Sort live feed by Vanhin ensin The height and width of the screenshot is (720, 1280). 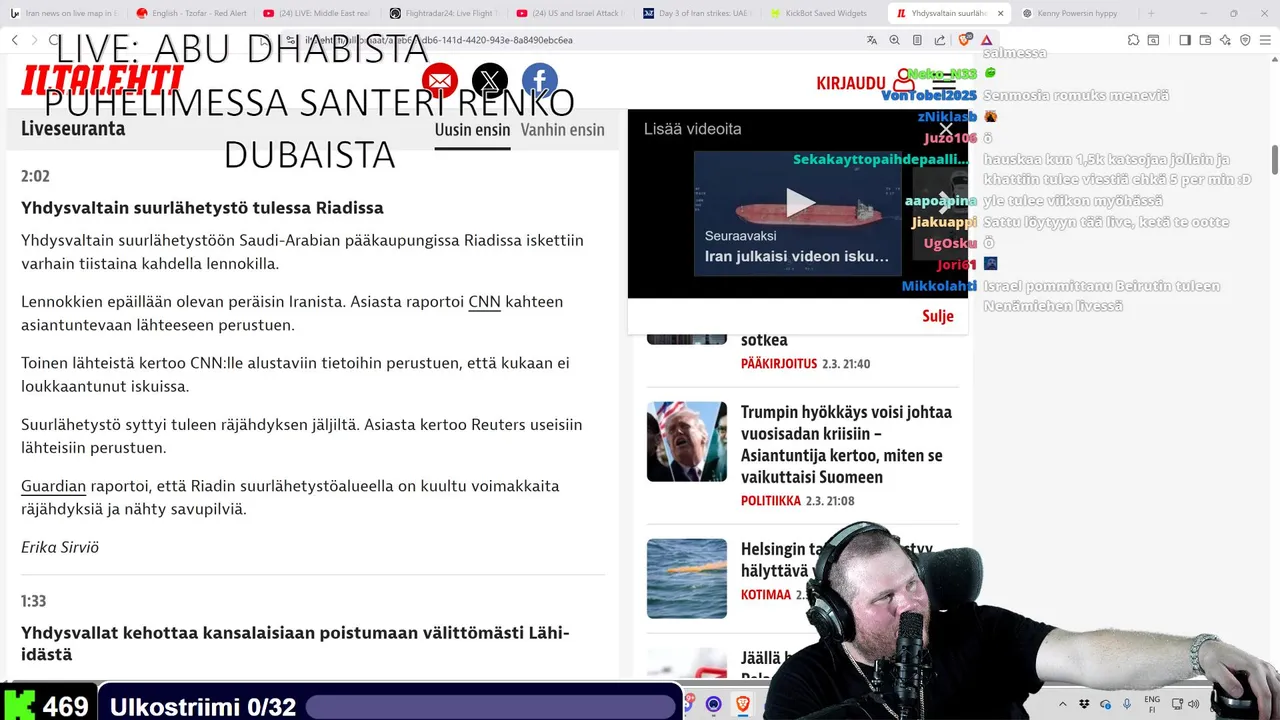[563, 130]
